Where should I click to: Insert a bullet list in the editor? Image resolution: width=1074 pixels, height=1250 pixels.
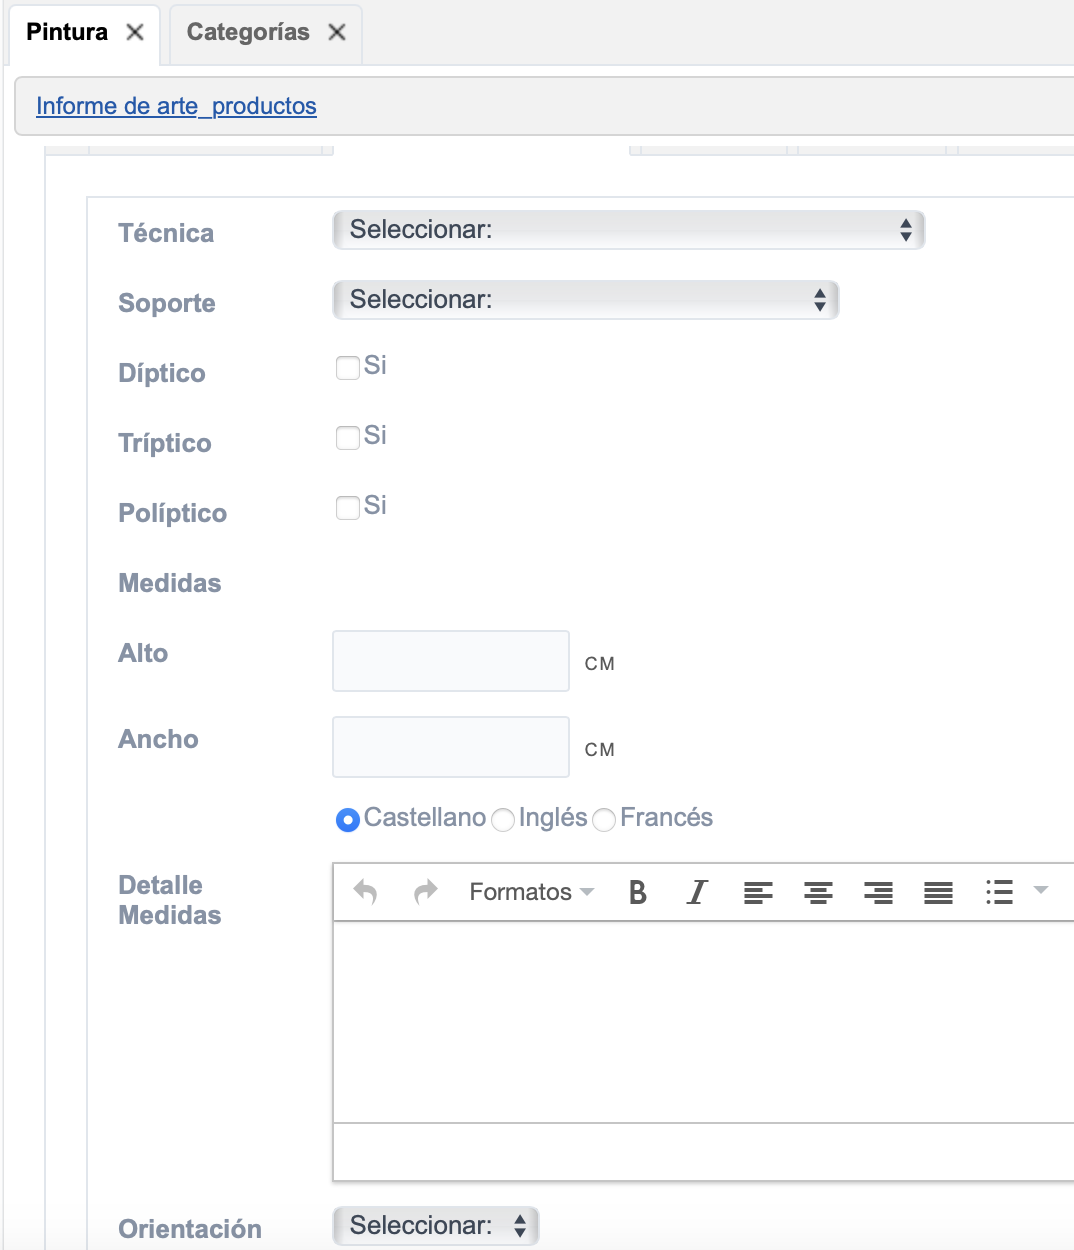tap(999, 892)
